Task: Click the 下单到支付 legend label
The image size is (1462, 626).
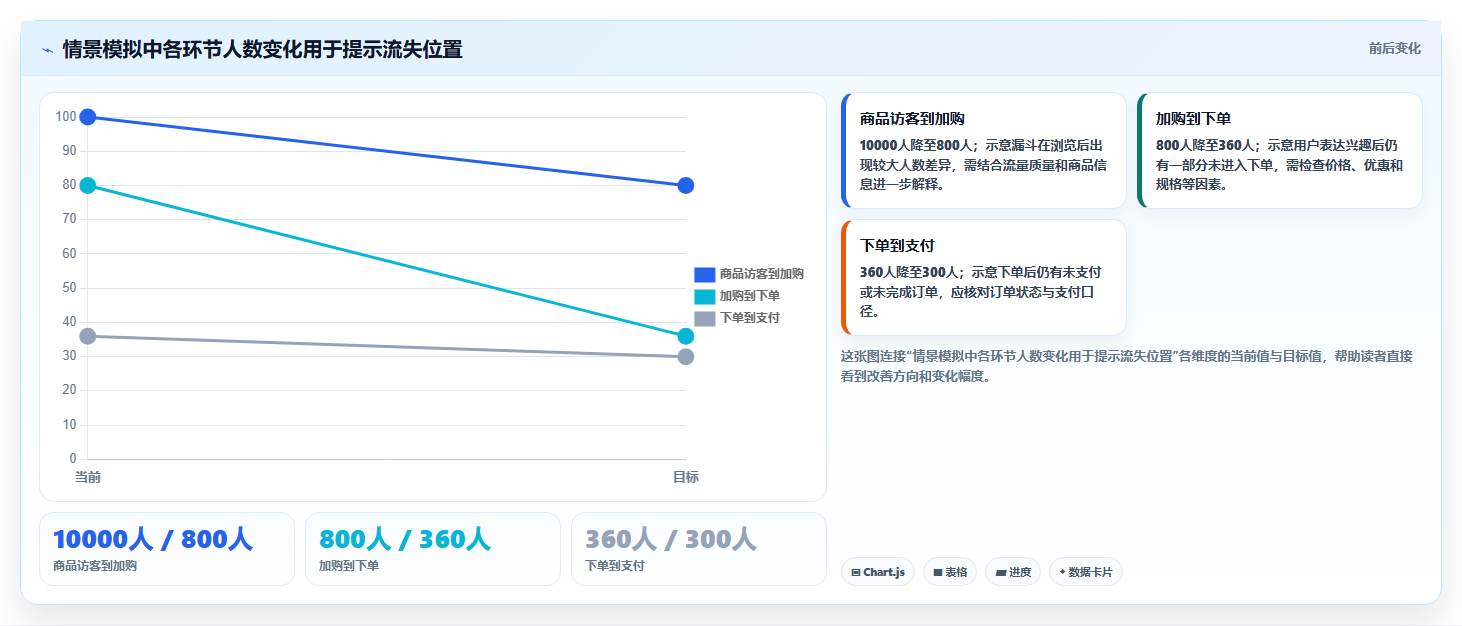Action: click(750, 318)
